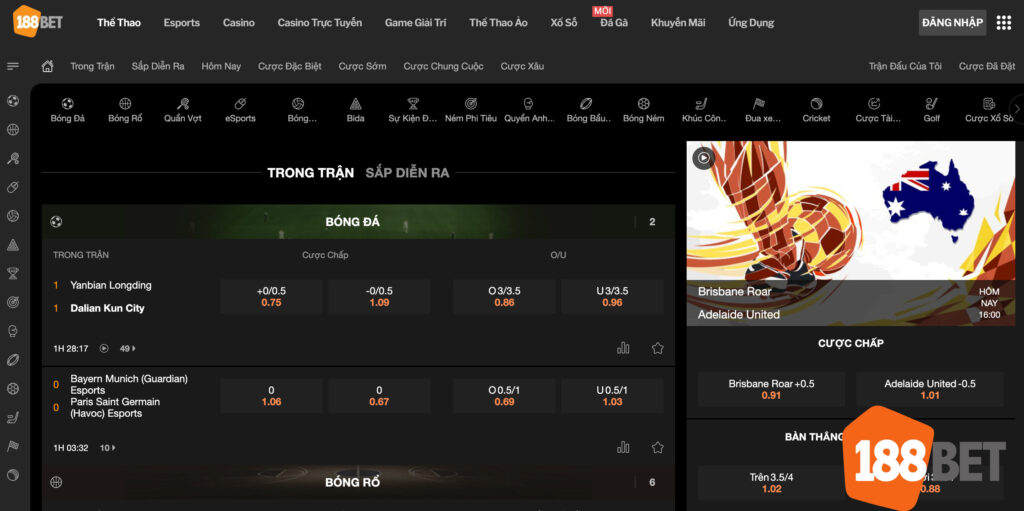This screenshot has width=1024, height=511.
Task: Open Trong Trận sub-navigation link
Action: [x=92, y=66]
